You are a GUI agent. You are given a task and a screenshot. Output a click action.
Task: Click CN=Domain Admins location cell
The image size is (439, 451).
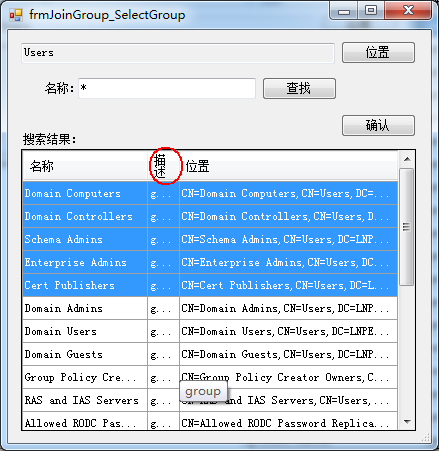pyautogui.click(x=288, y=308)
